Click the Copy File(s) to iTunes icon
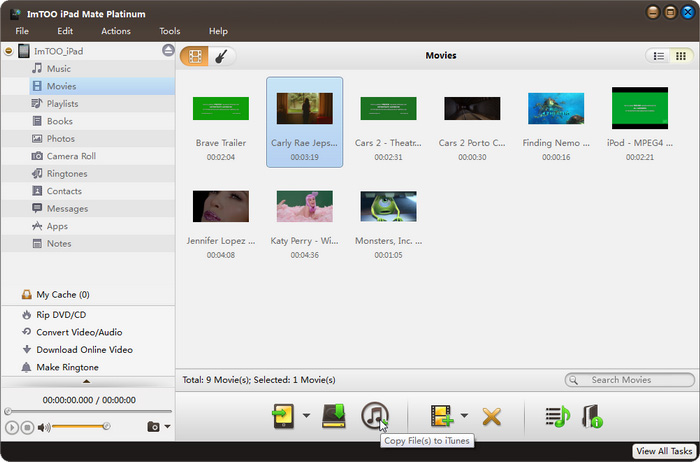This screenshot has width=700, height=462. (375, 416)
